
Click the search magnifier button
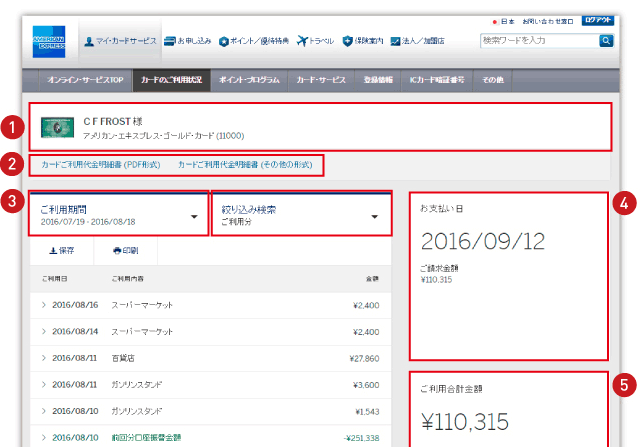[605, 41]
